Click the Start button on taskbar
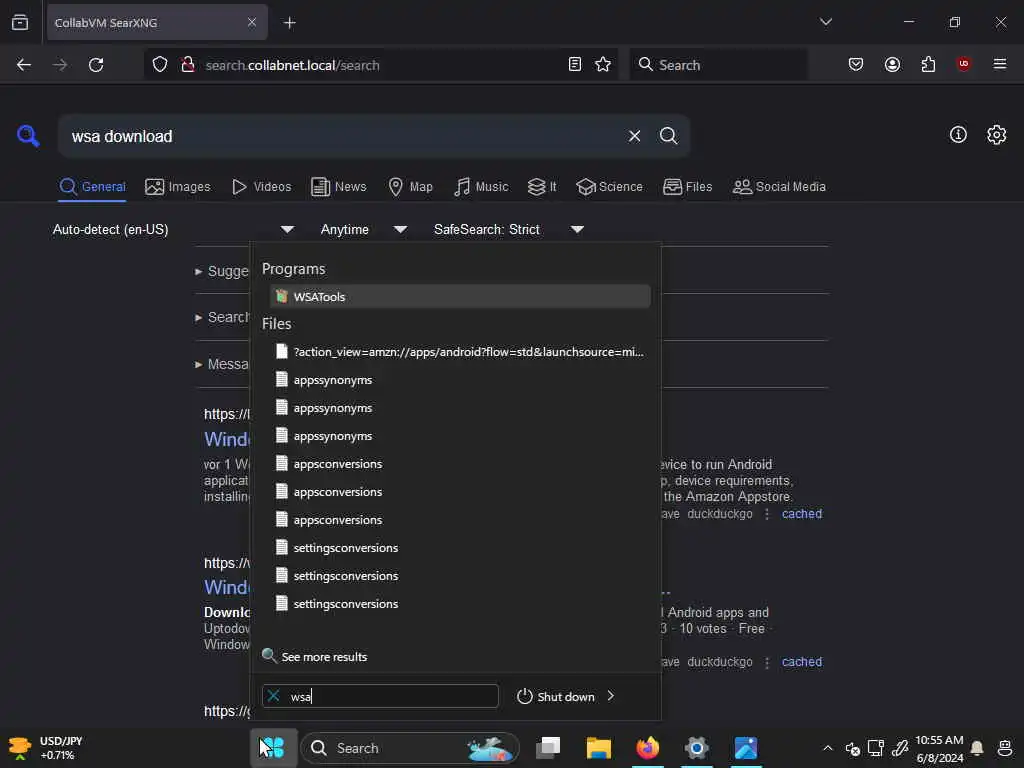1024x768 pixels. click(274, 748)
